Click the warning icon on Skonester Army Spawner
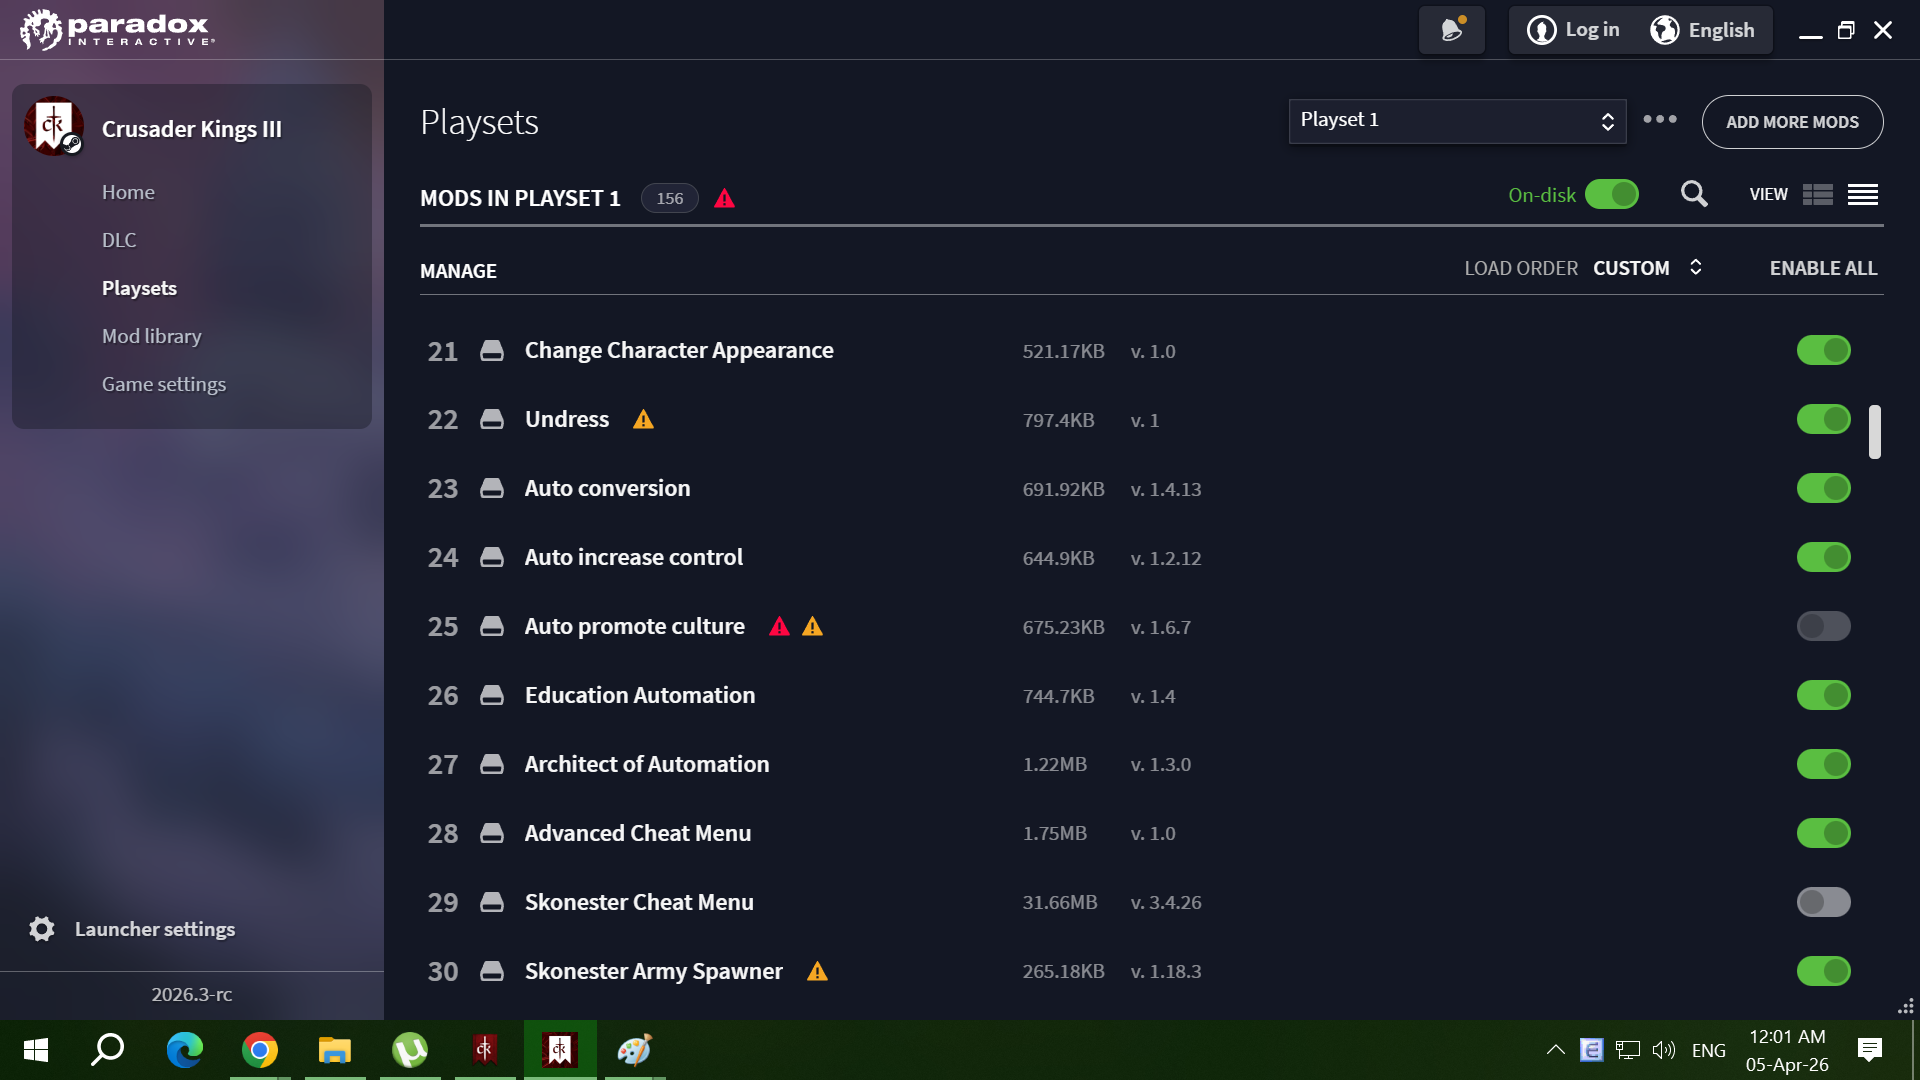The width and height of the screenshot is (1920, 1080). click(818, 972)
